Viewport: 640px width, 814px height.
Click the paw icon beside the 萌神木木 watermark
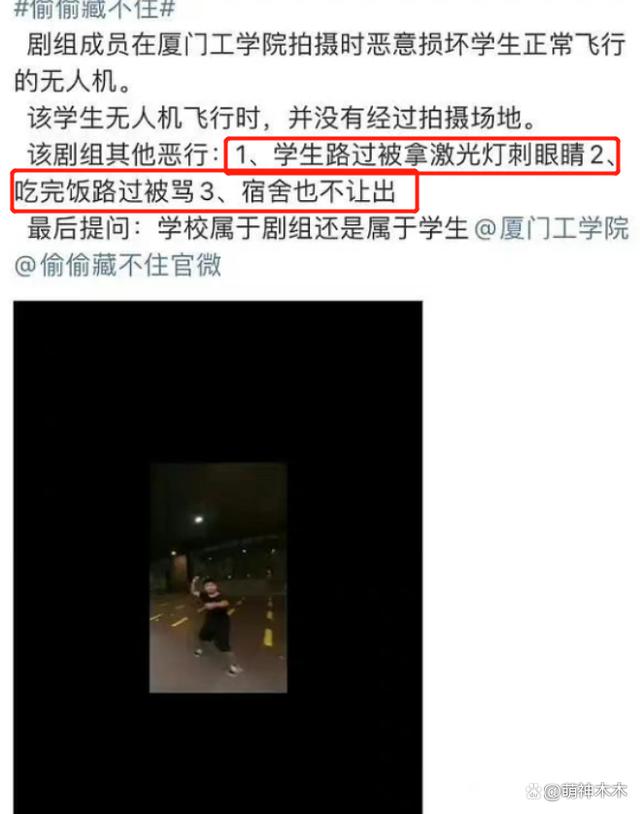[x=534, y=791]
